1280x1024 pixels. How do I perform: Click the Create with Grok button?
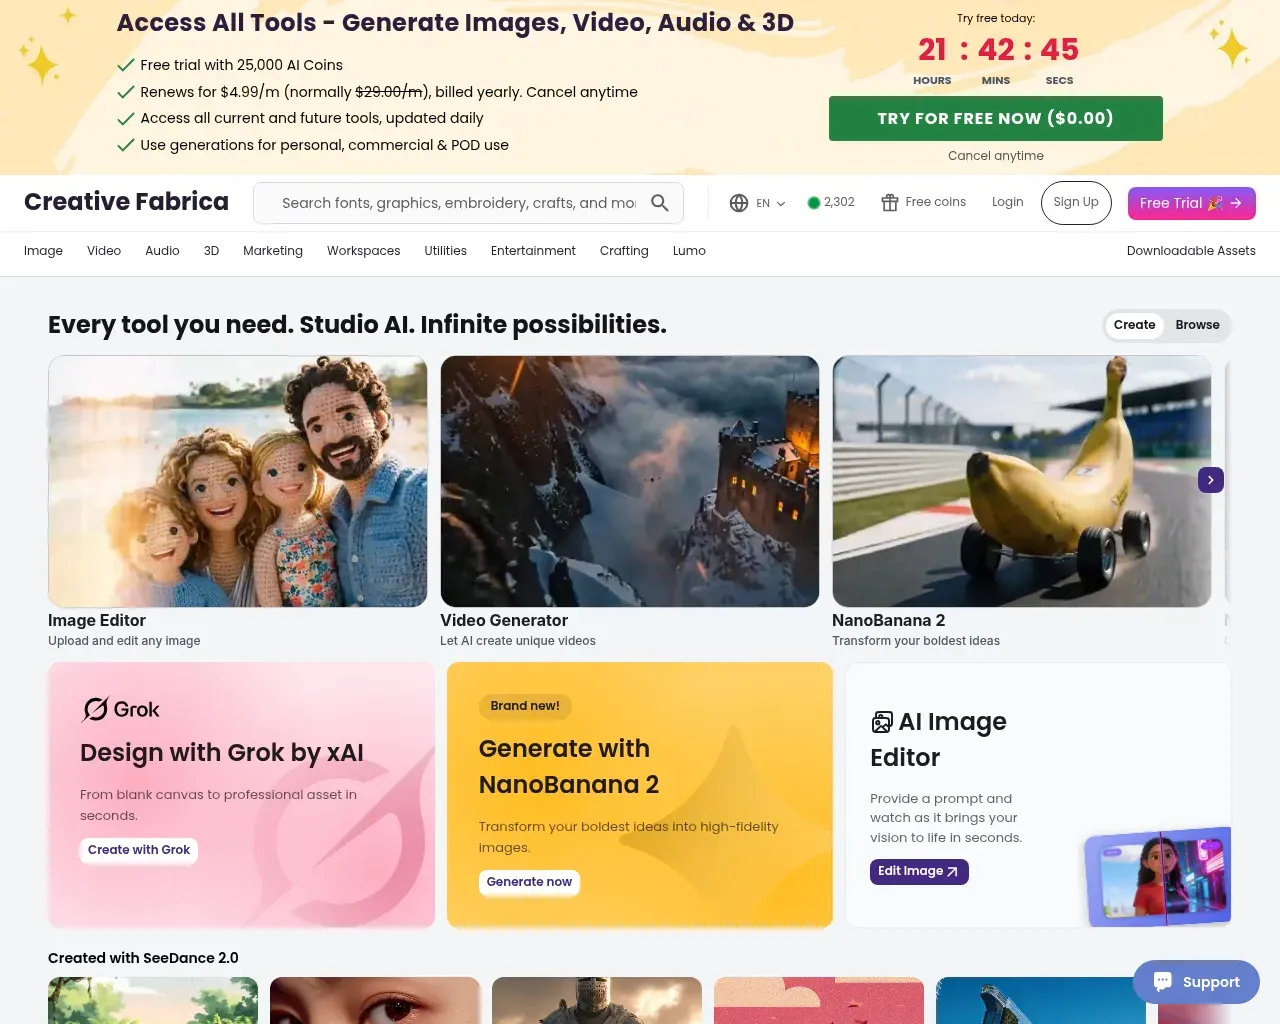pyautogui.click(x=139, y=850)
